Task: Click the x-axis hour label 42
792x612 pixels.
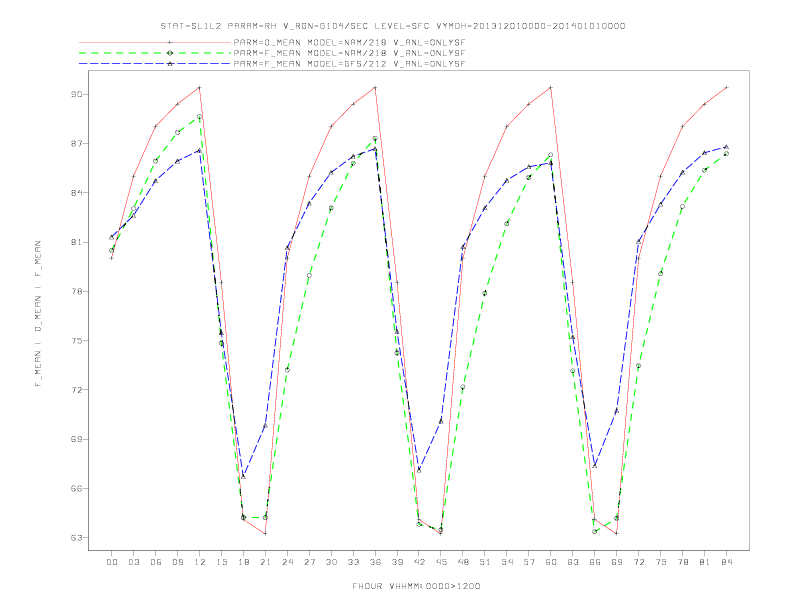Action: click(x=419, y=562)
